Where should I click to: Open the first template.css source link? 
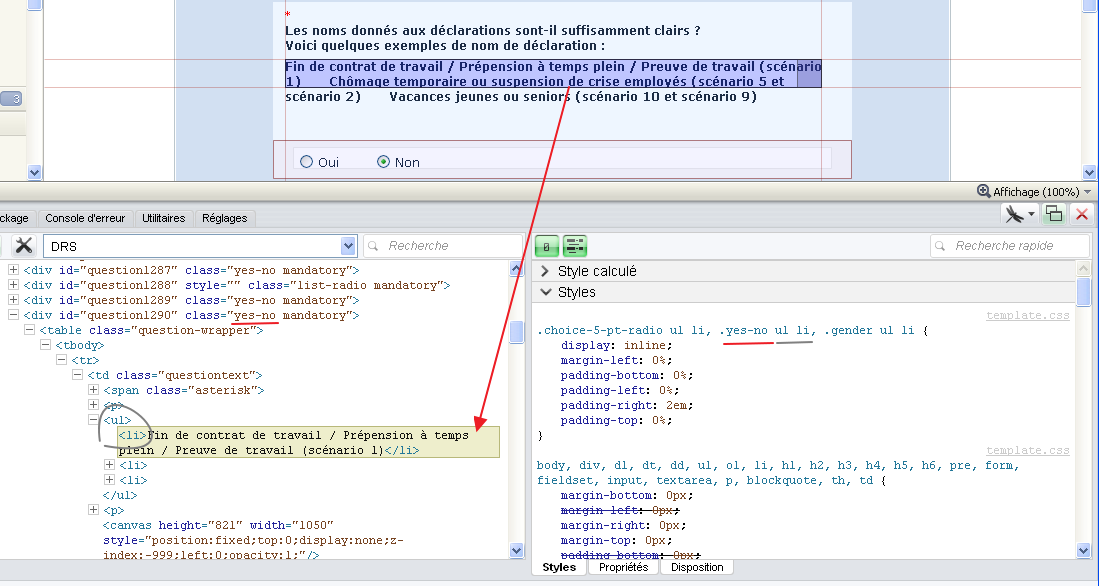1027,315
